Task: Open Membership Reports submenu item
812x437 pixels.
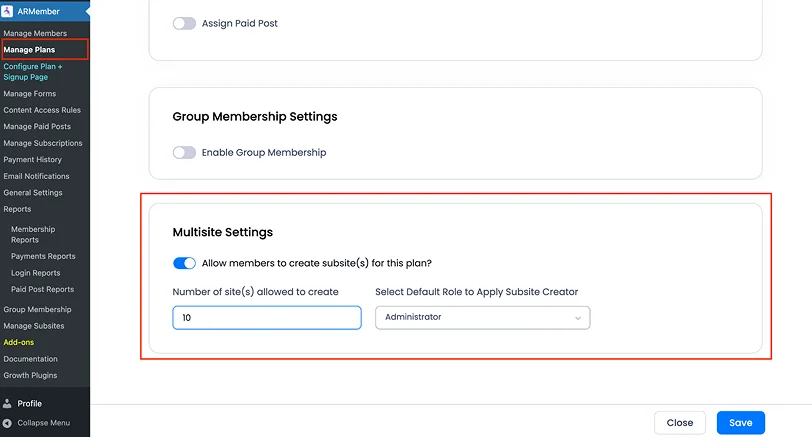Action: [x=33, y=235]
